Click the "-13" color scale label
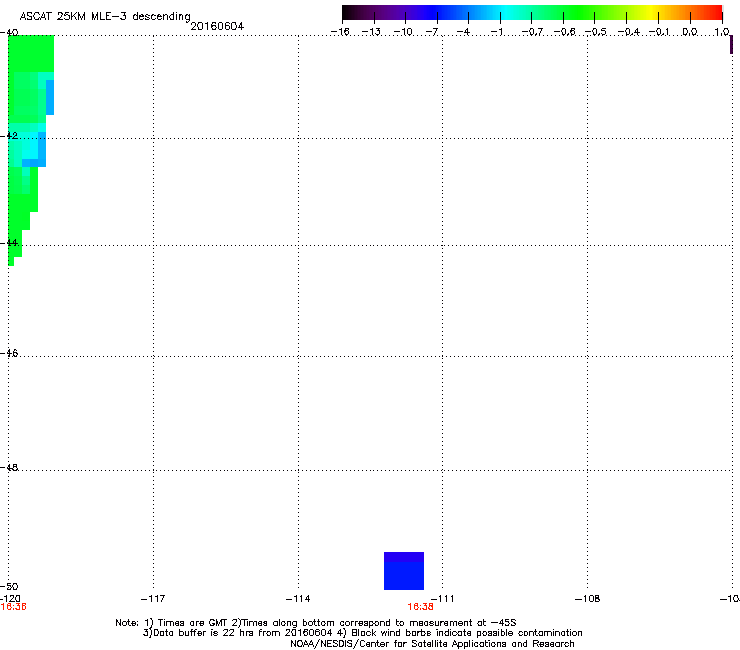 pyautogui.click(x=371, y=32)
